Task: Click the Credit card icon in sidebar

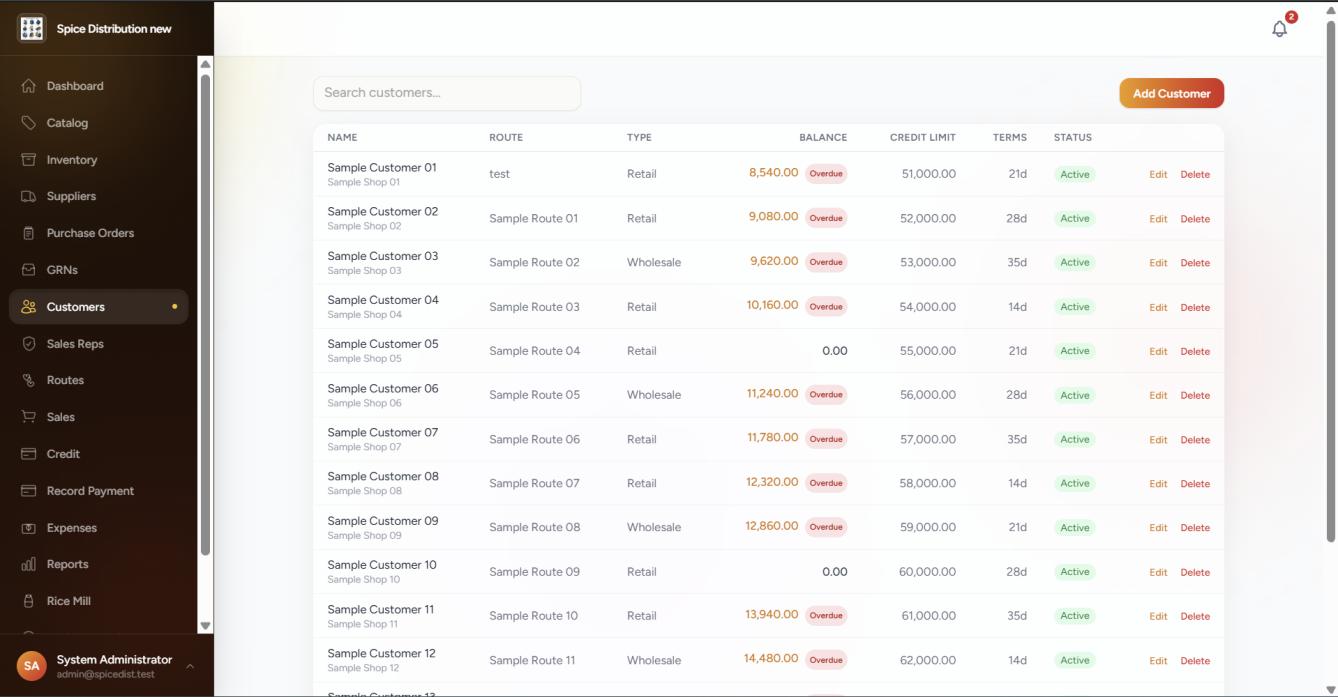Action: [29, 454]
